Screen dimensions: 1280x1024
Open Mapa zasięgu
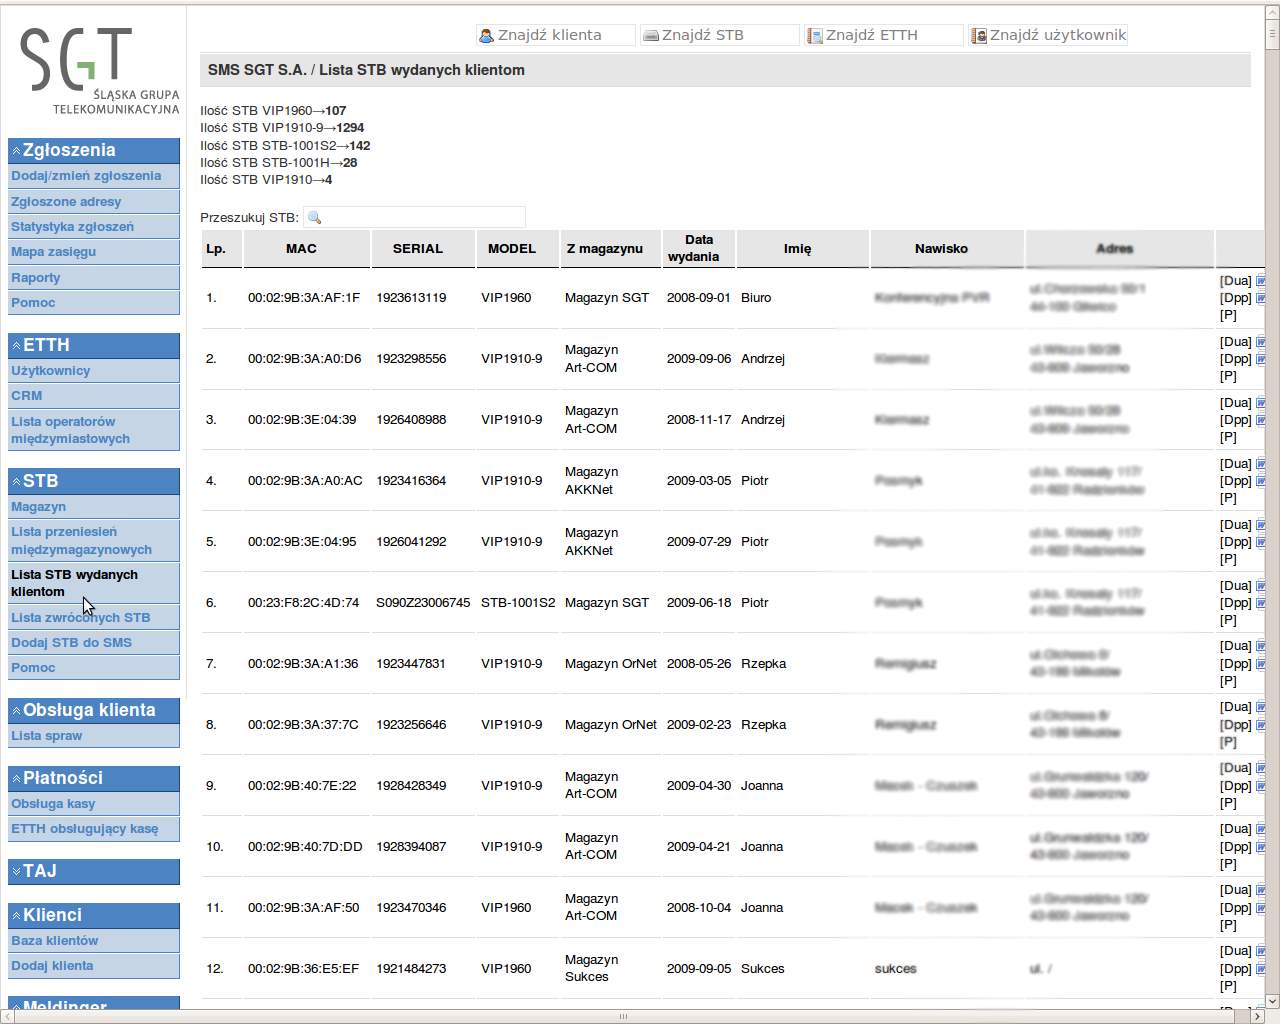pos(94,252)
